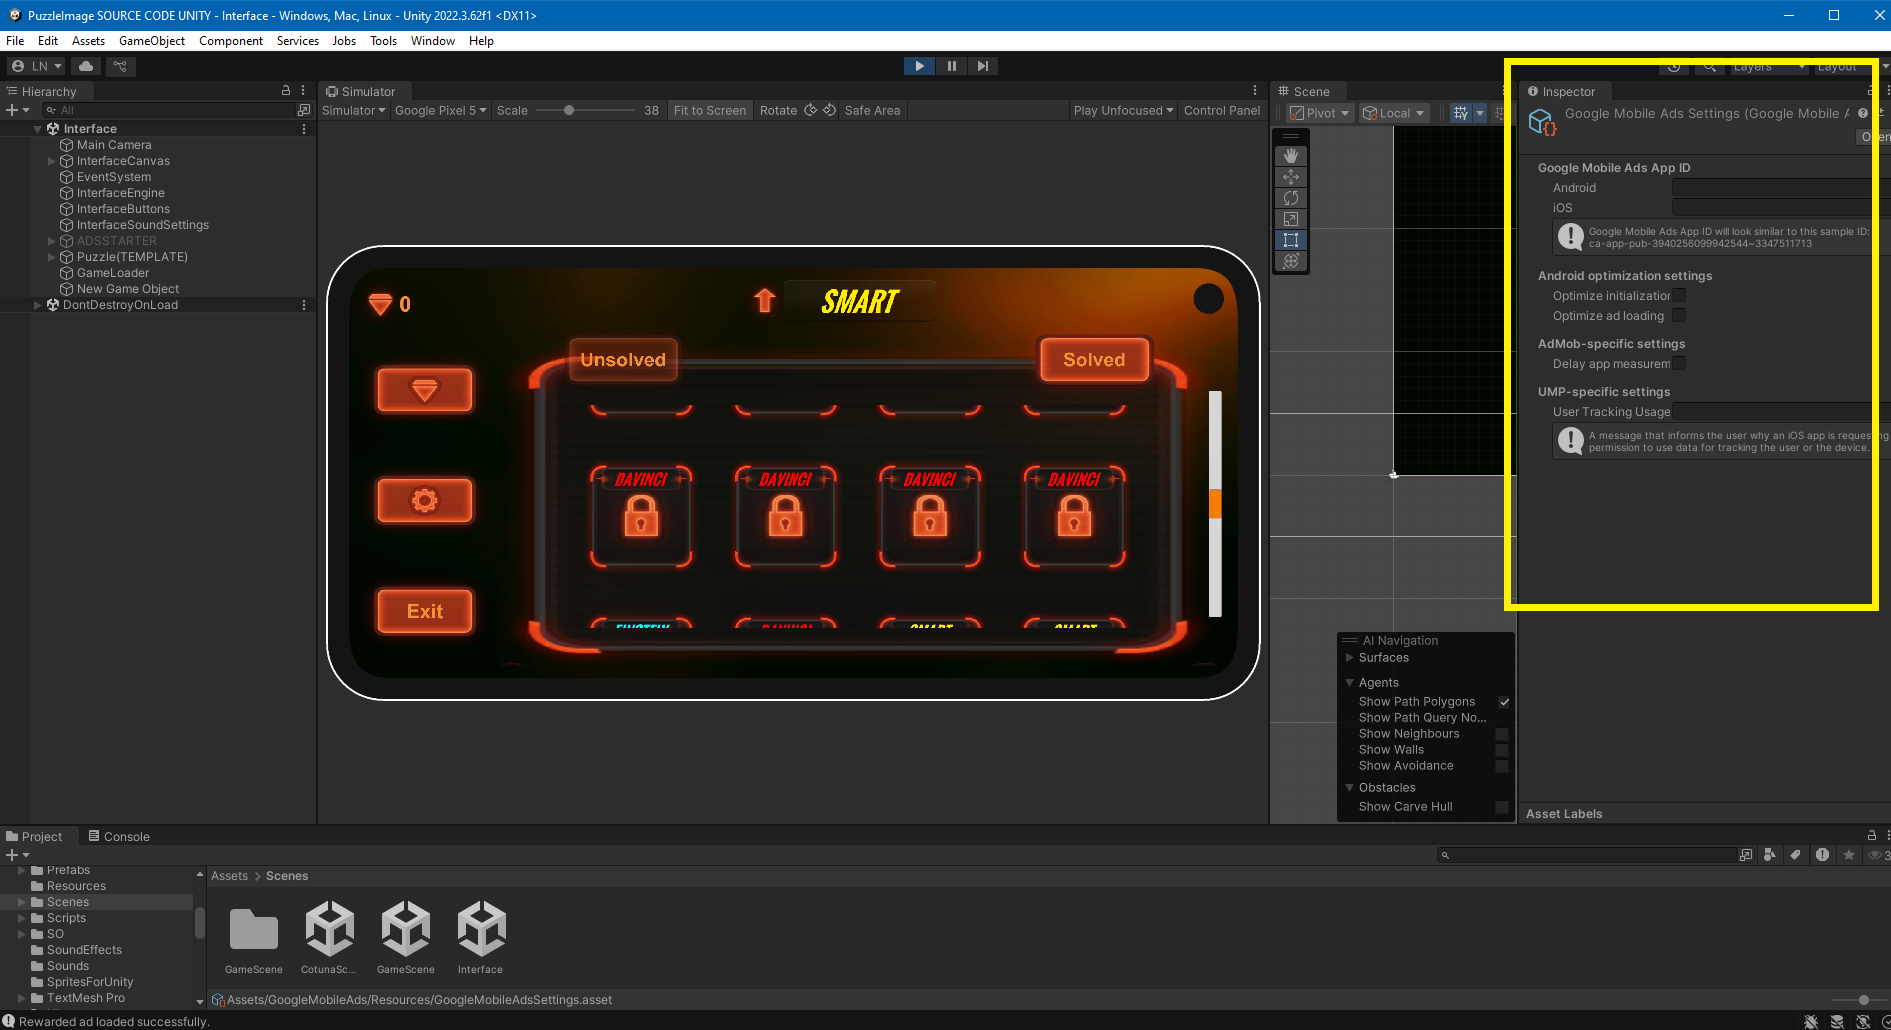Screen dimensions: 1891x1030
Task: Open the LN account dropdown
Action: pyautogui.click(x=36, y=66)
